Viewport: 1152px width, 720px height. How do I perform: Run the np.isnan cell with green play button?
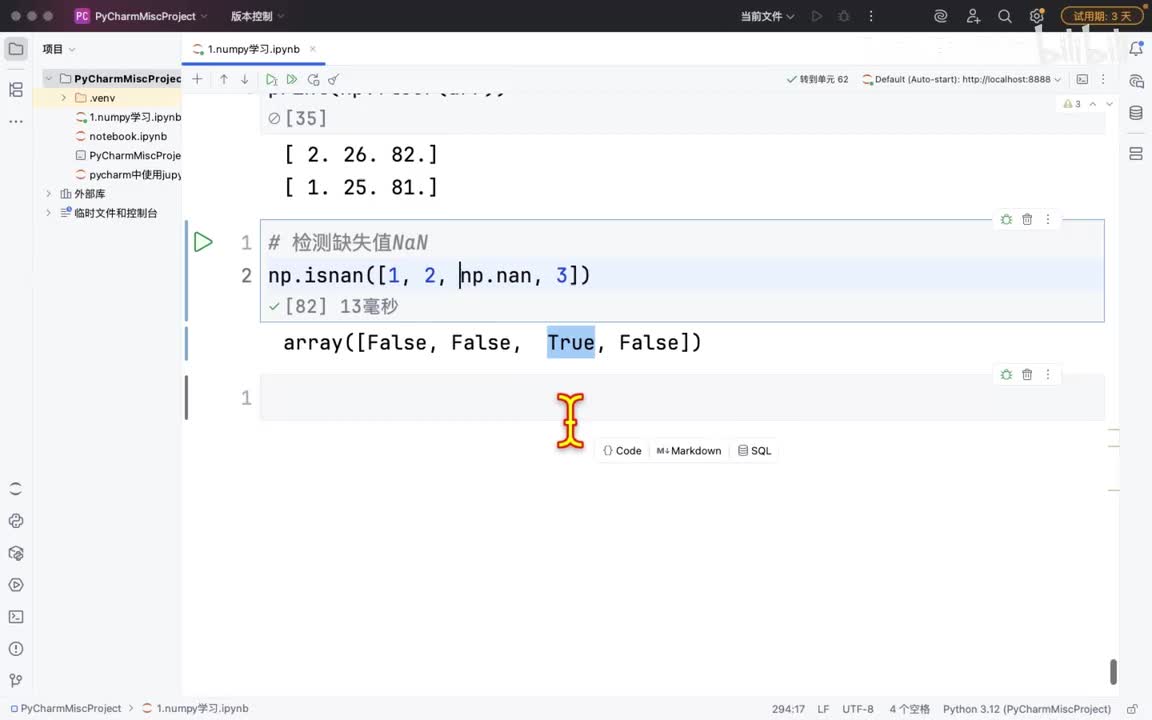203,242
